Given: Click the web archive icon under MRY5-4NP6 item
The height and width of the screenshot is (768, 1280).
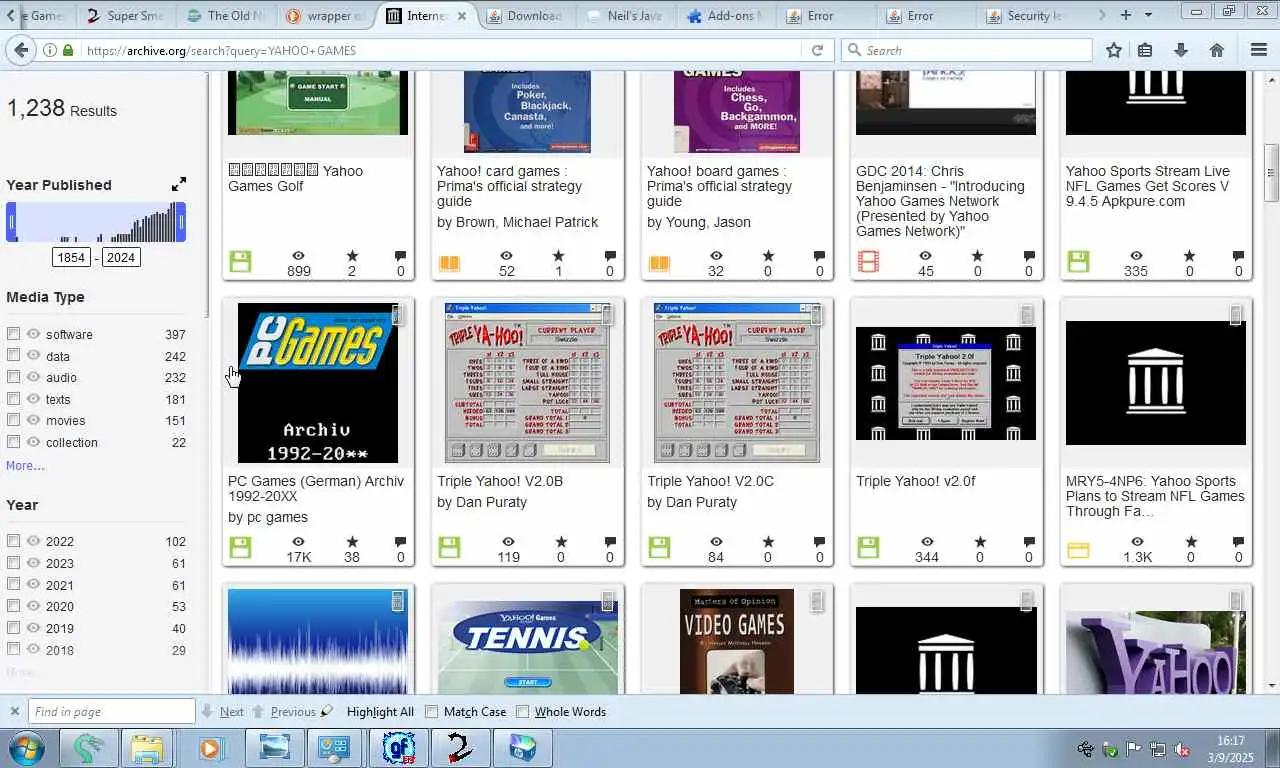Looking at the screenshot, I should click(1078, 550).
